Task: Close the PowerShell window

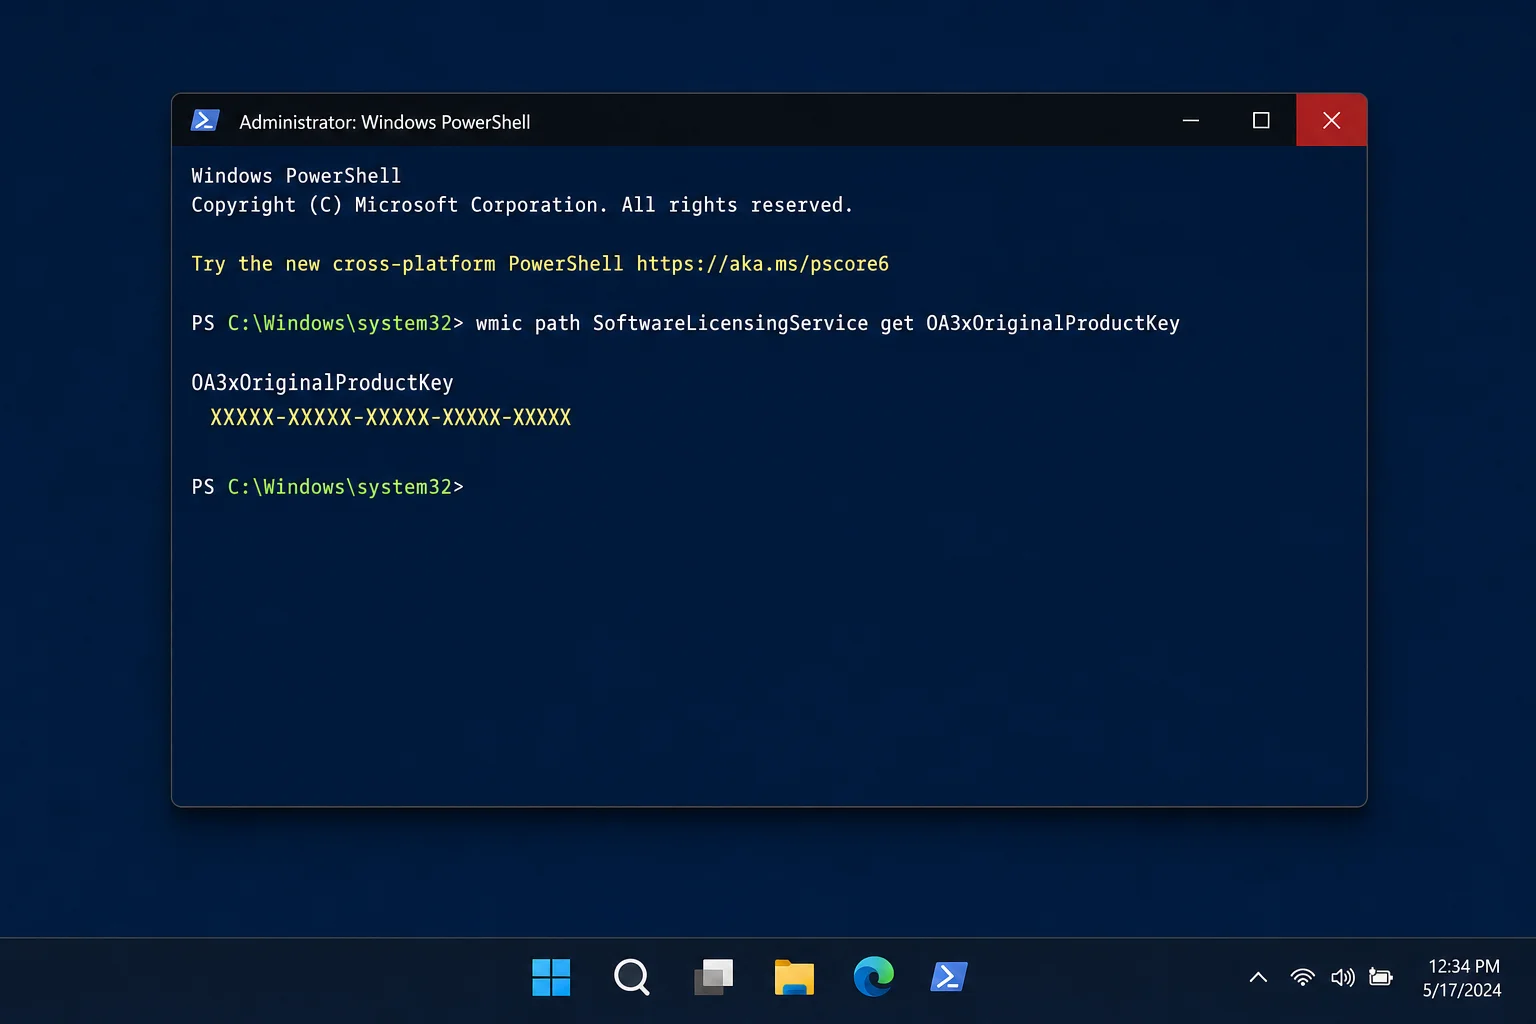Action: [1331, 120]
